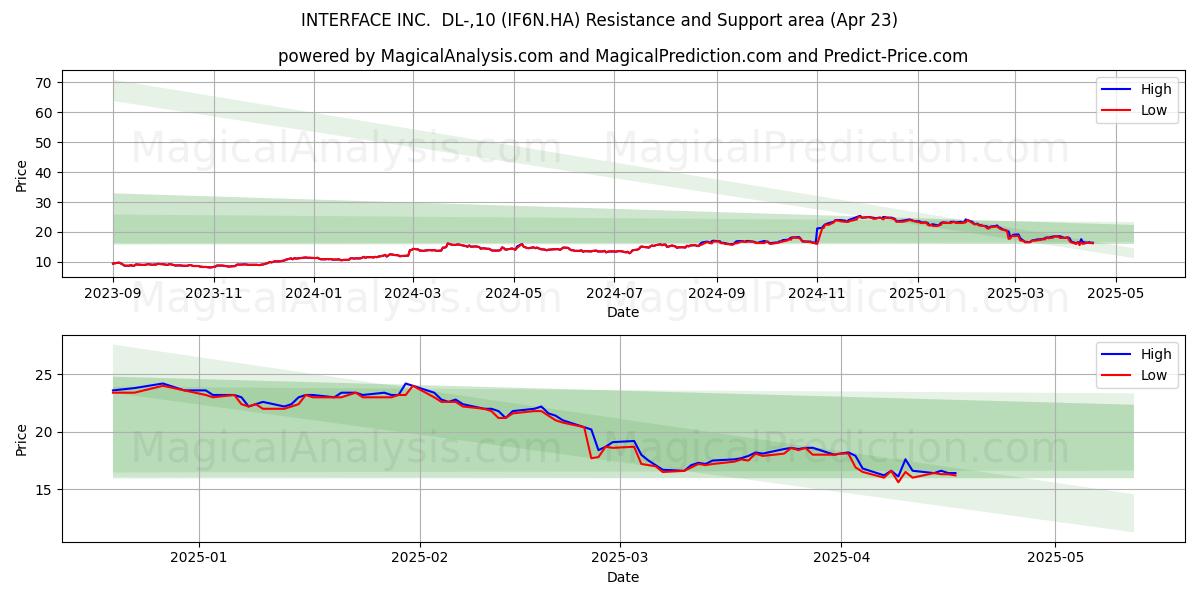This screenshot has width=1200, height=600.
Task: Click the chart title INTERFACE INC. Resistance and Support
Action: coord(599,20)
